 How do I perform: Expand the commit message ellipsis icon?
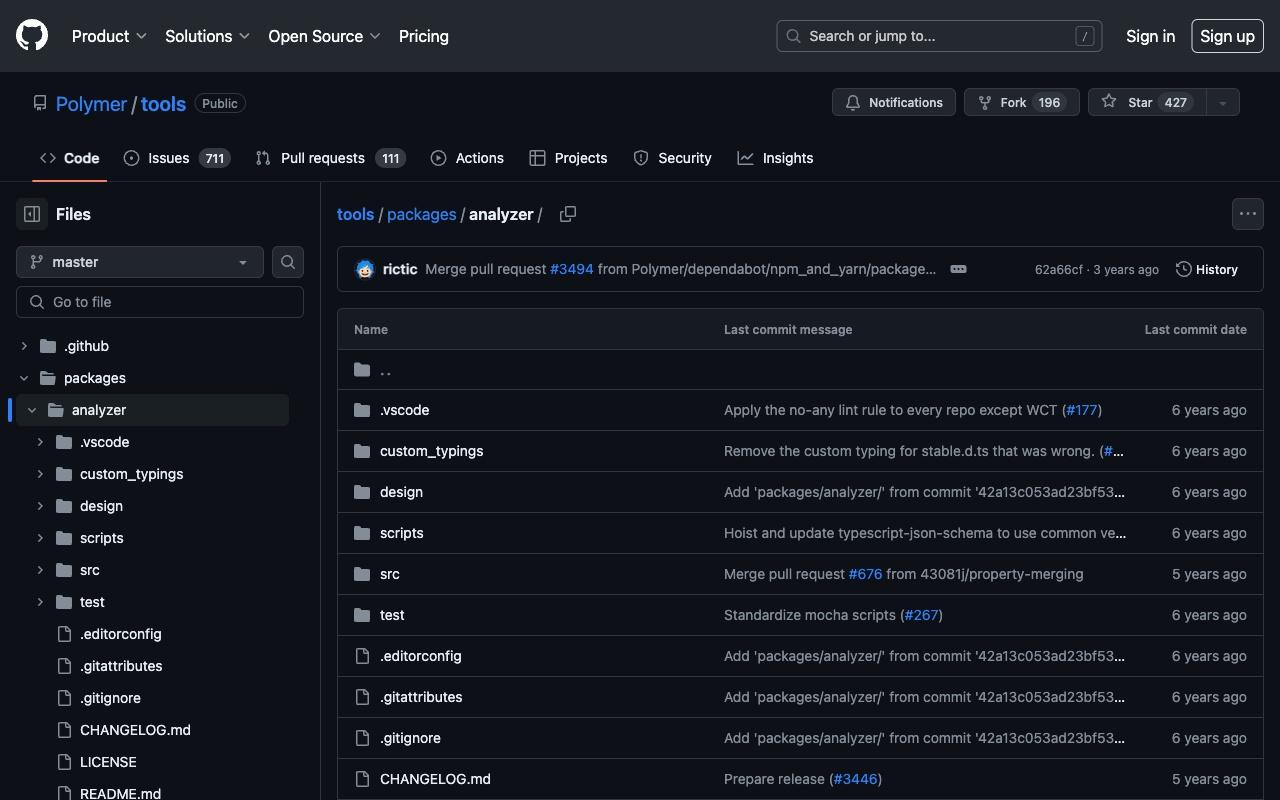(958, 269)
